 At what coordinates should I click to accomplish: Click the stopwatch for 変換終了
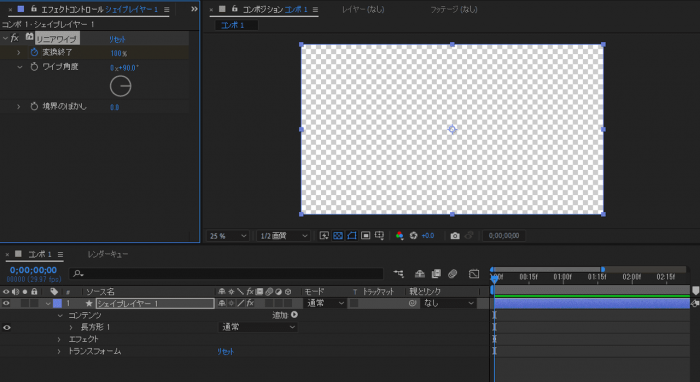pyautogui.click(x=34, y=53)
